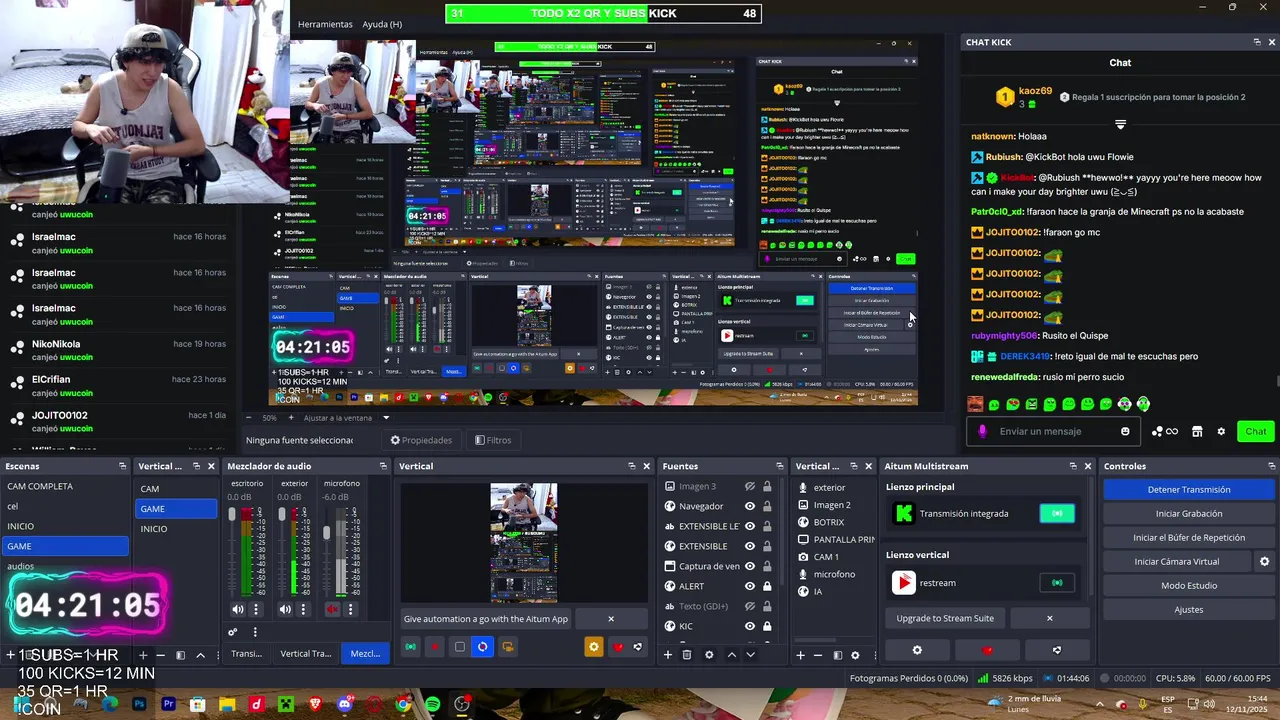Click Iniciar Cámara Virtual button
This screenshot has height=720, width=1280.
pyautogui.click(x=1177, y=561)
